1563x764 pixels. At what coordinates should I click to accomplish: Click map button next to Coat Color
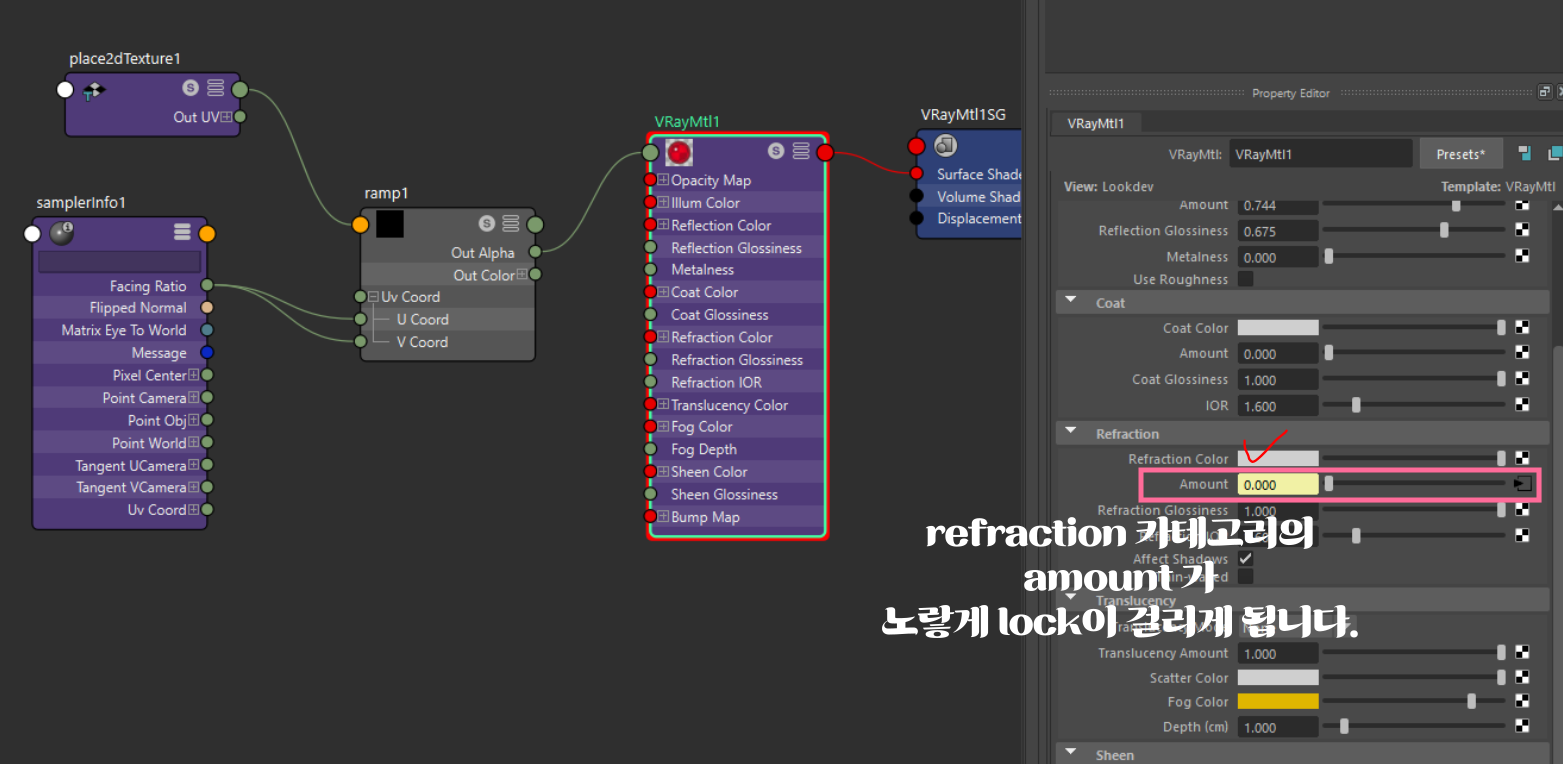point(1522,327)
